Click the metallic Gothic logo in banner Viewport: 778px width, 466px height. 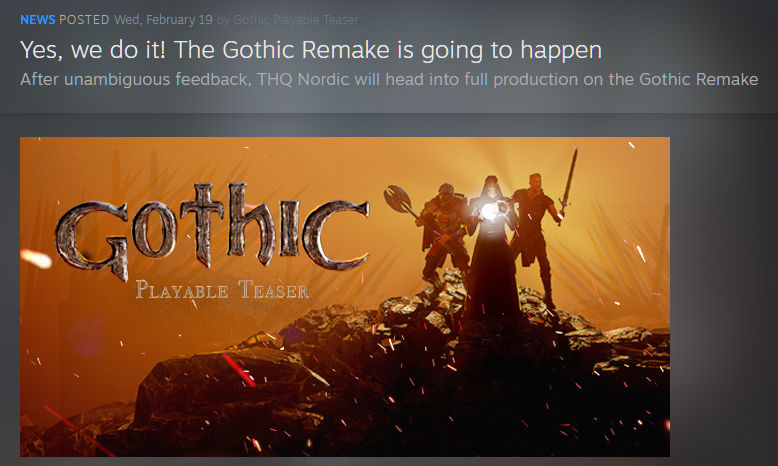pos(212,230)
